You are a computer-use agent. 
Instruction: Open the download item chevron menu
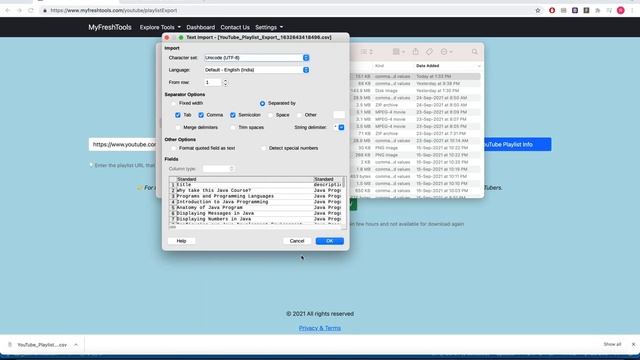pos(76,345)
